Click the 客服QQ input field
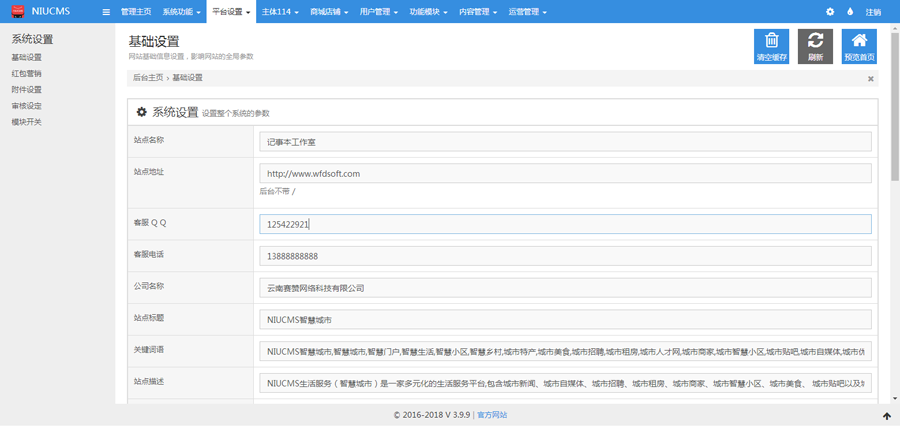The height and width of the screenshot is (428, 900). pyautogui.click(x=565, y=224)
